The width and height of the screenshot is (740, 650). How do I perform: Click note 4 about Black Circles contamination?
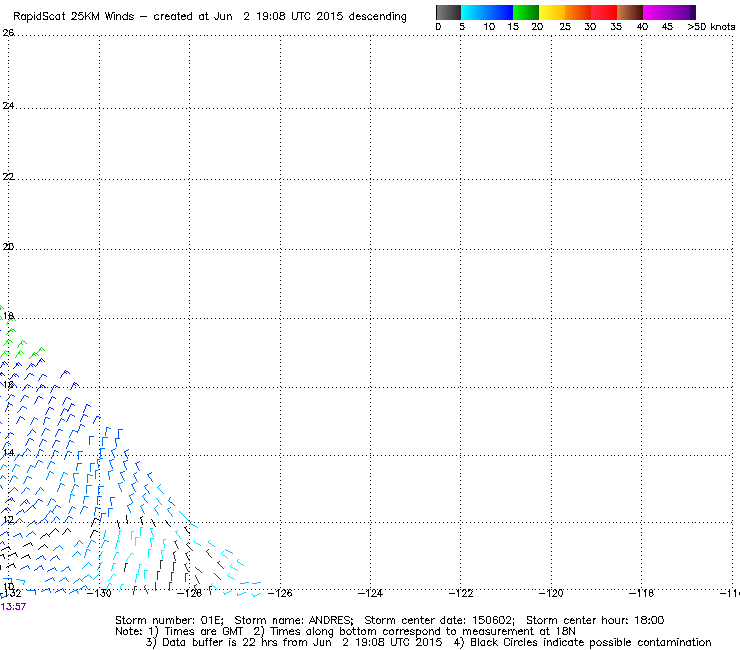pos(582,642)
